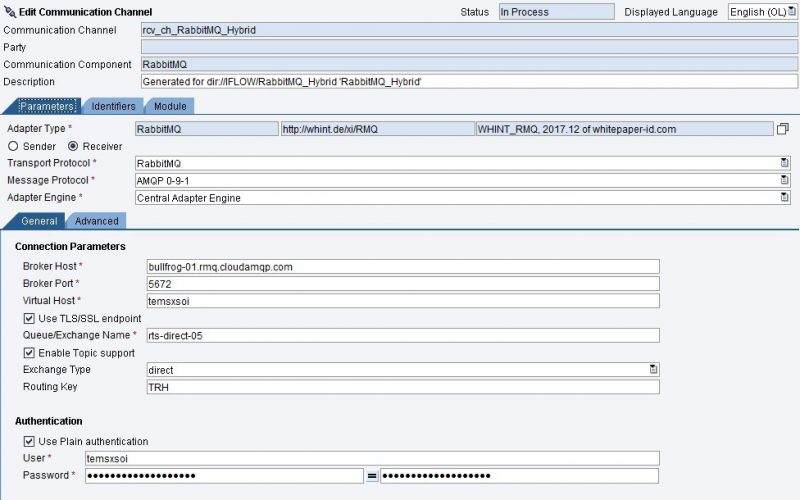Toggle the Enable Topic support checkbox
This screenshot has width=800, height=500.
tap(29, 353)
